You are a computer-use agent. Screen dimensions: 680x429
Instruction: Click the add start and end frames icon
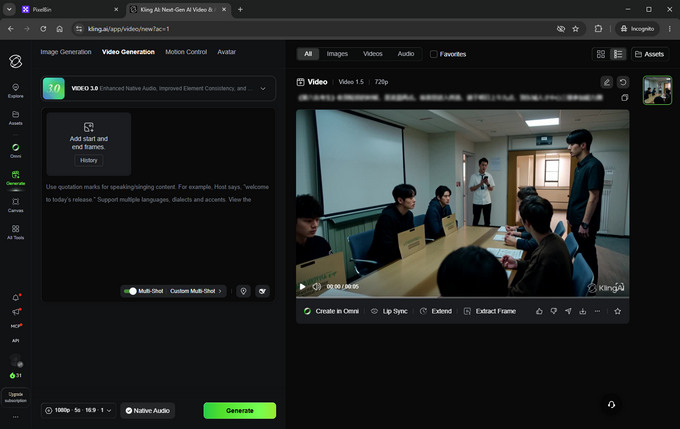coord(88,127)
